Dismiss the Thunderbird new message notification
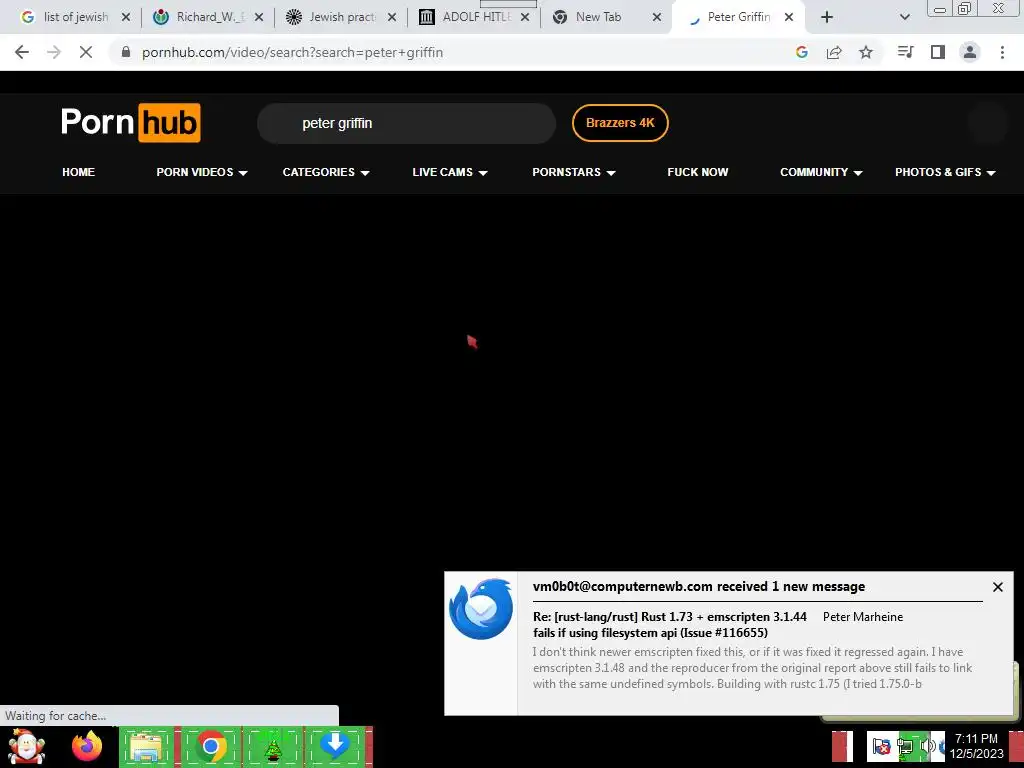The image size is (1024, 768). pos(998,587)
